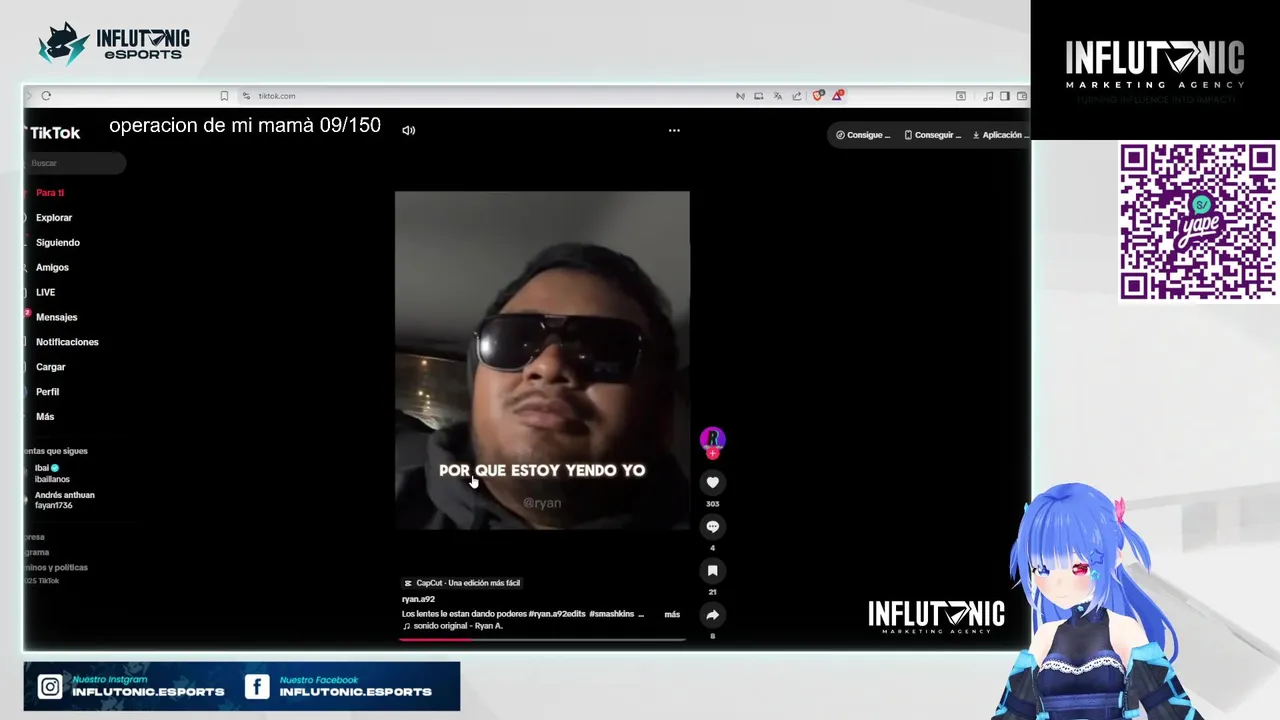Click the TikTok logo
The height and width of the screenshot is (720, 1280).
tap(54, 132)
